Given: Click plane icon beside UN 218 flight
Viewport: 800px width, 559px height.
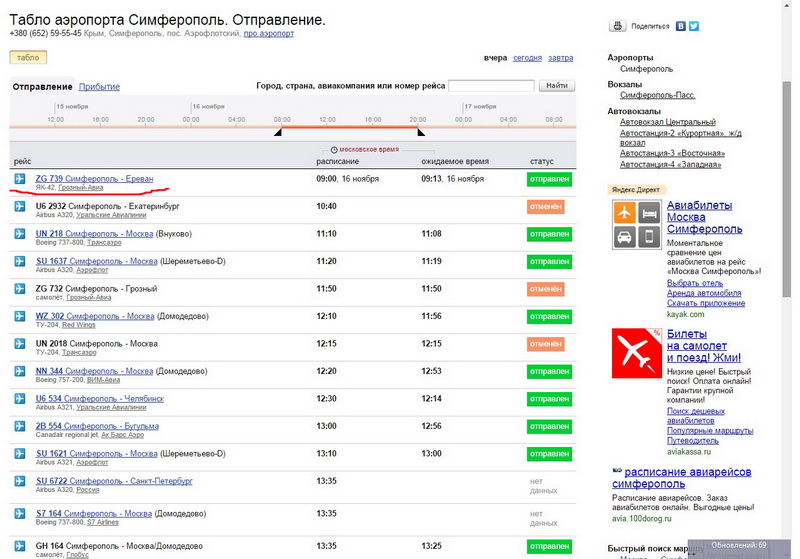Looking at the screenshot, I should coord(20,234).
